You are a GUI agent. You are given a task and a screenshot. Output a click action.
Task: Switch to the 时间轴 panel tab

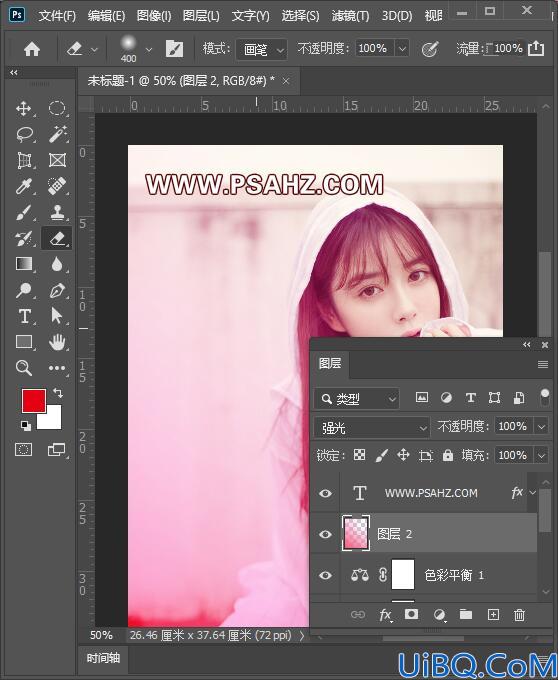pos(103,658)
